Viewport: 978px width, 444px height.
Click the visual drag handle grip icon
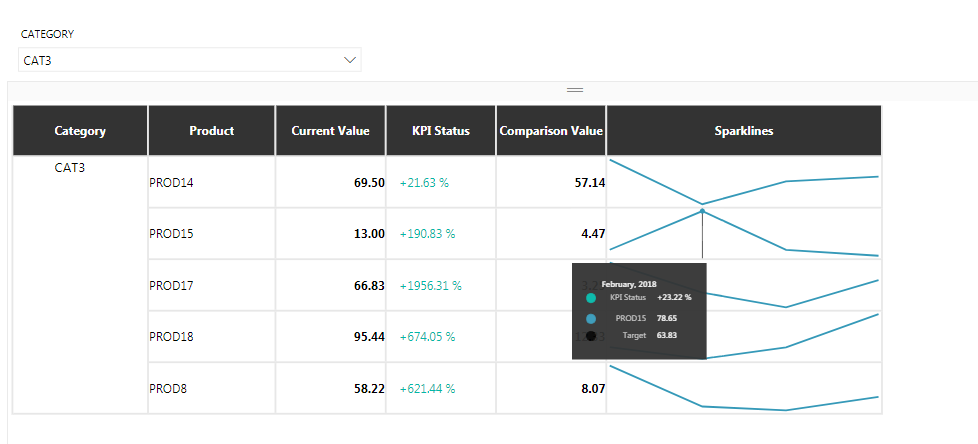[x=574, y=90]
